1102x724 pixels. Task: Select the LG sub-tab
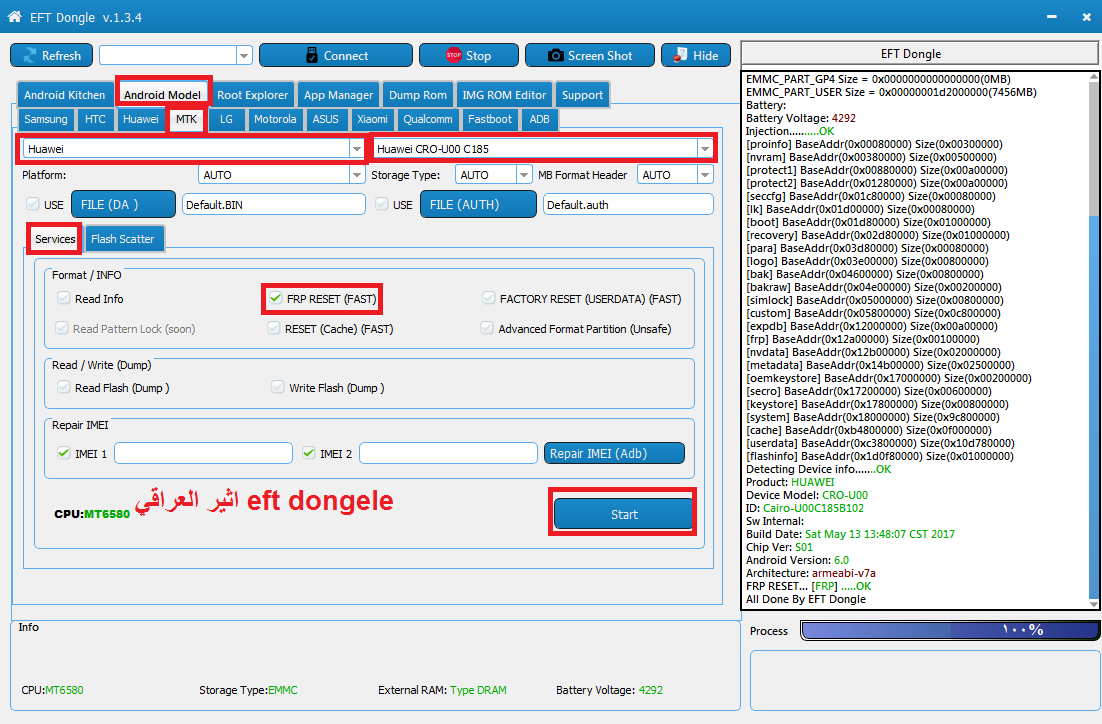[226, 119]
